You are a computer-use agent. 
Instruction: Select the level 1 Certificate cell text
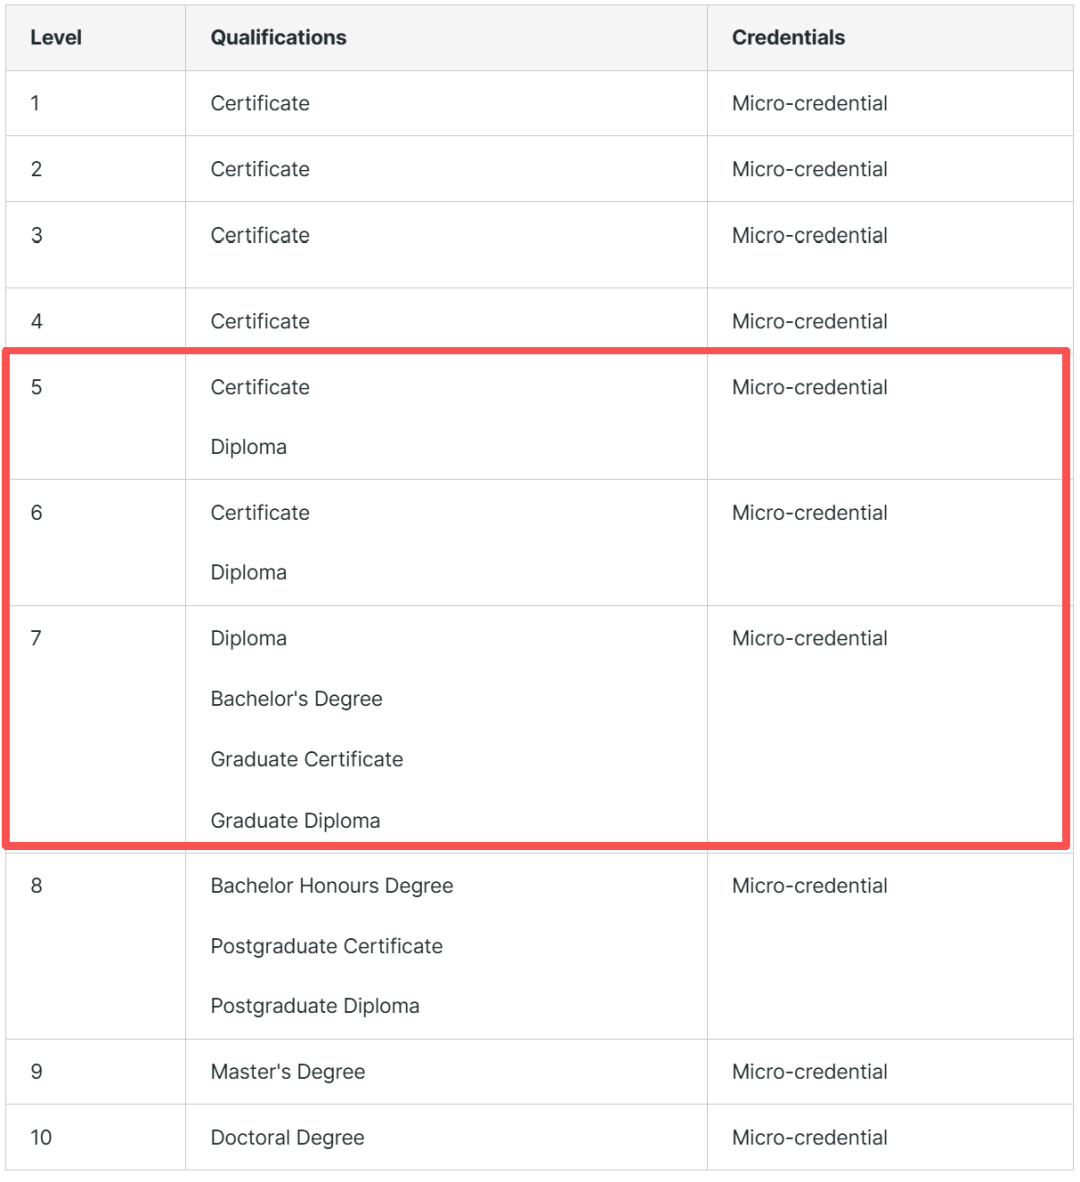pyautogui.click(x=260, y=104)
